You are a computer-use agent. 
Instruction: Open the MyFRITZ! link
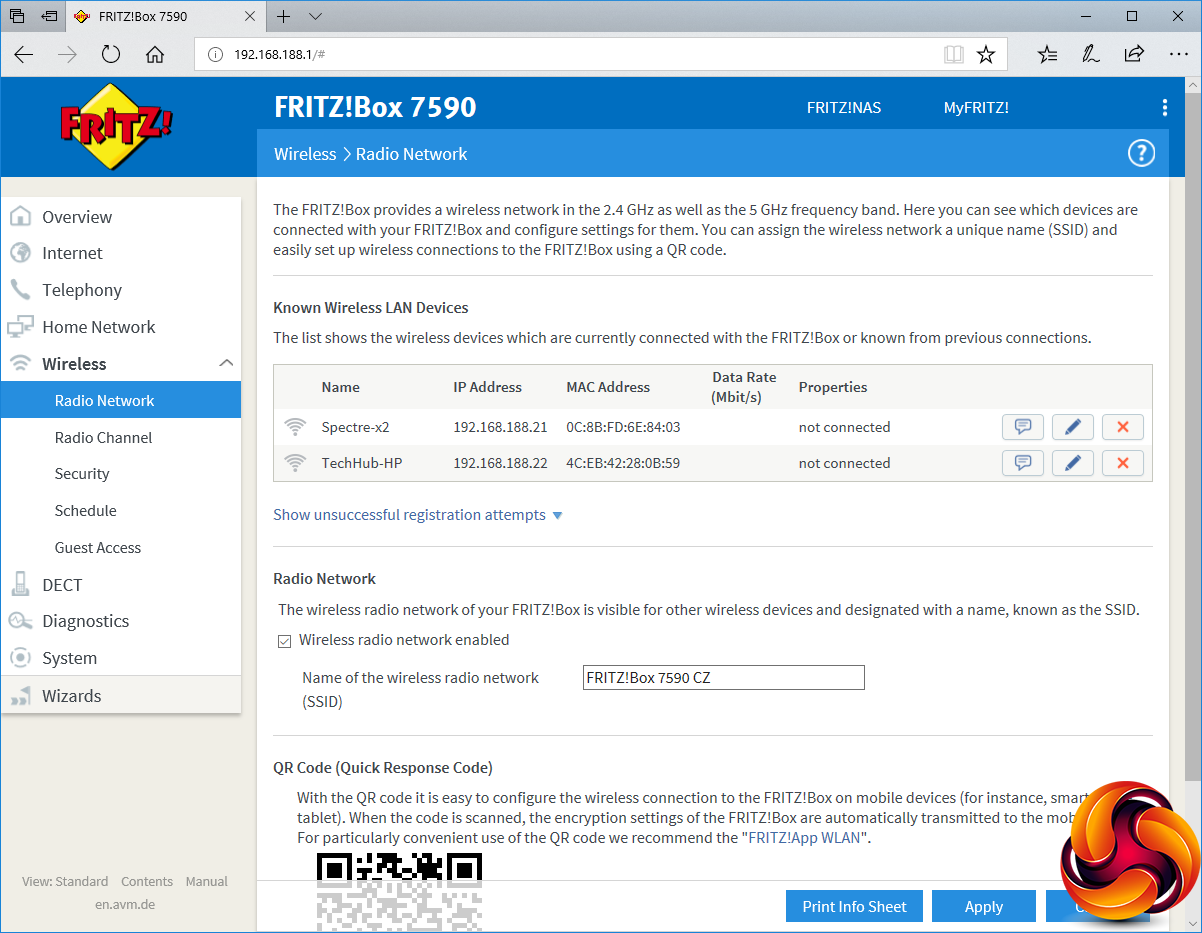(x=976, y=108)
